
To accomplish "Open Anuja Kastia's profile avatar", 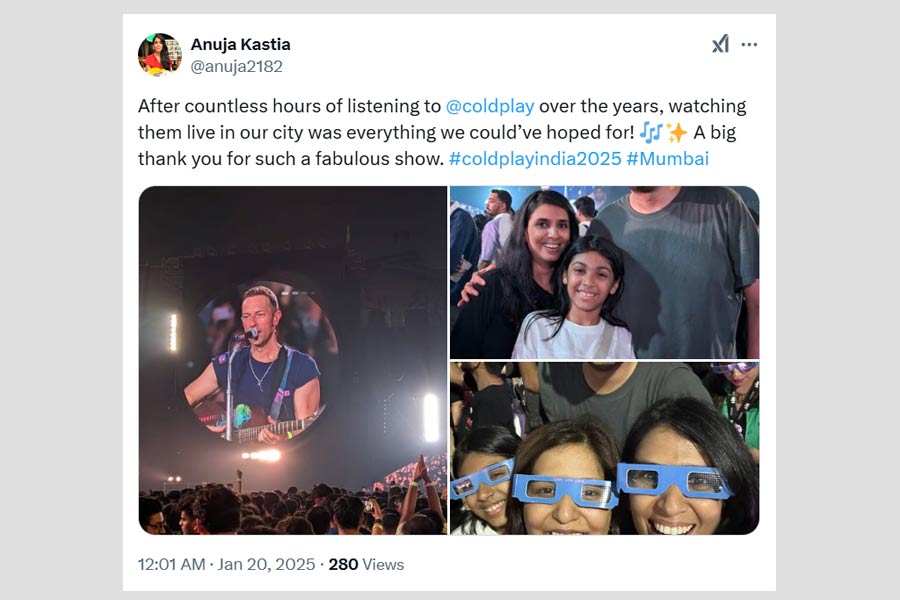I will click(159, 55).
